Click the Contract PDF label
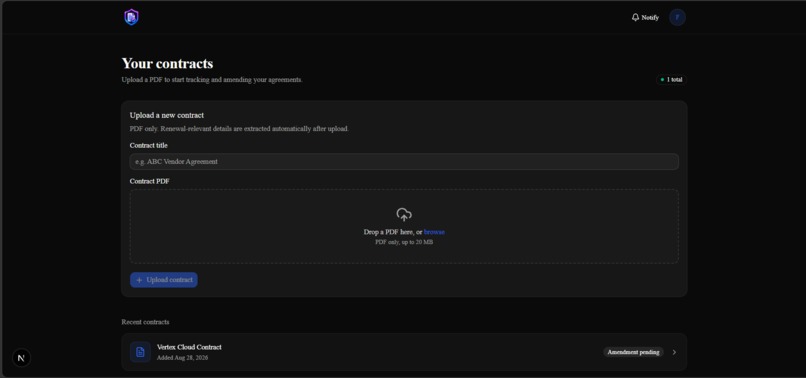 click(x=150, y=181)
